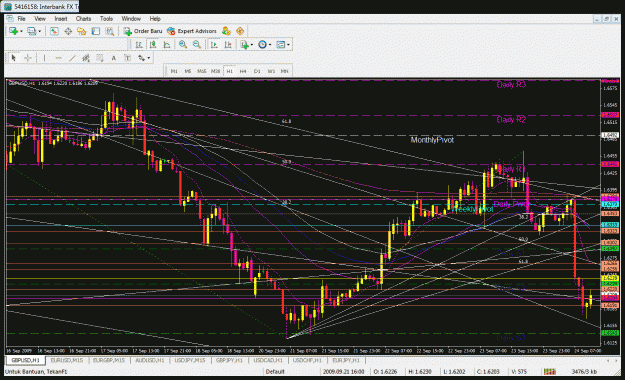Switch chart to line chart

pos(167,44)
